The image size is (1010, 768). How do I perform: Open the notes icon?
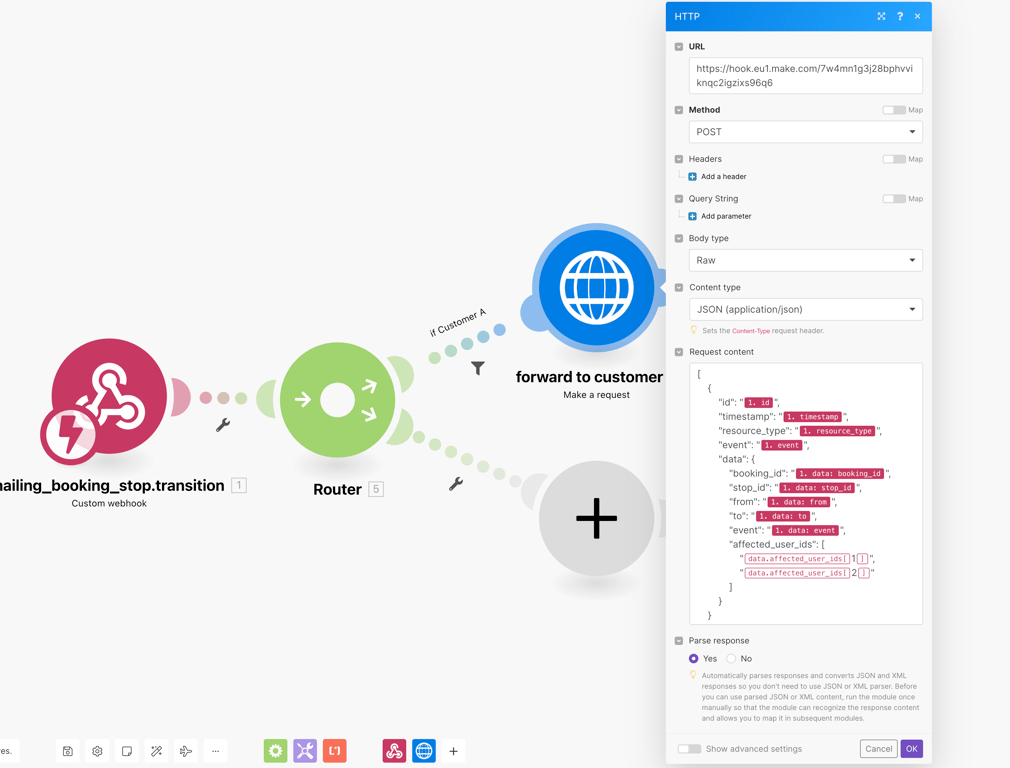[x=127, y=751]
